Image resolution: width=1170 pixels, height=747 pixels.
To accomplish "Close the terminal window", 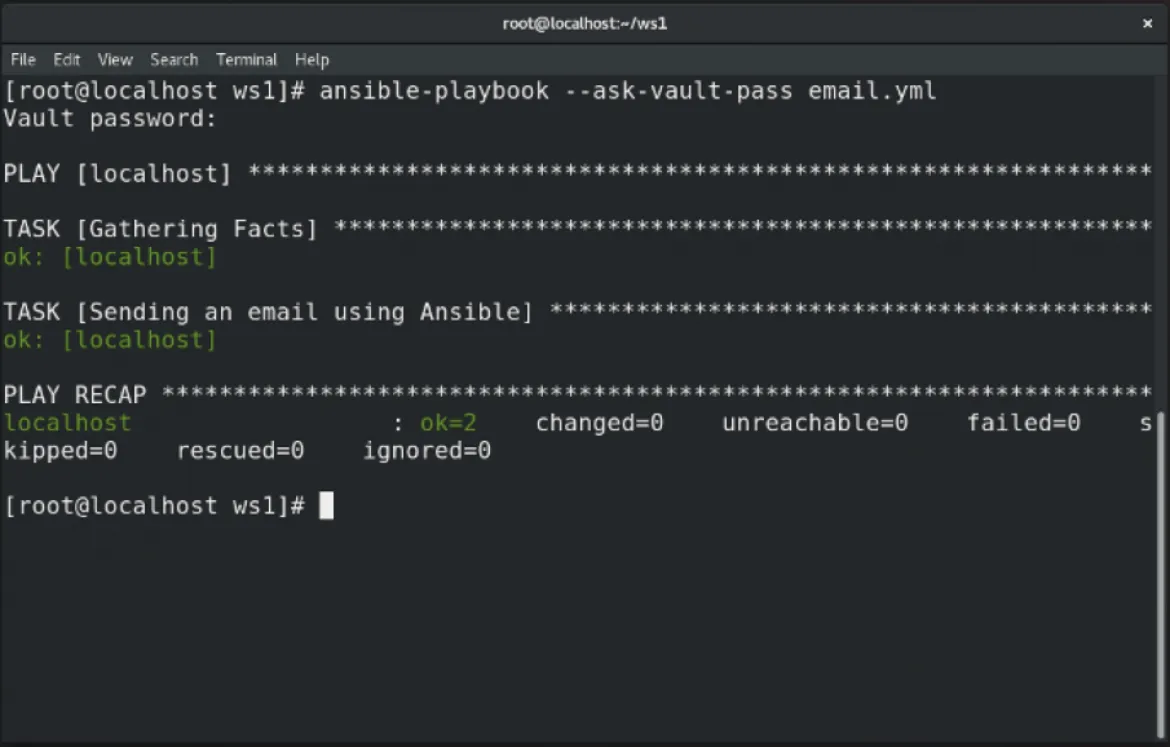I will tap(1147, 23).
